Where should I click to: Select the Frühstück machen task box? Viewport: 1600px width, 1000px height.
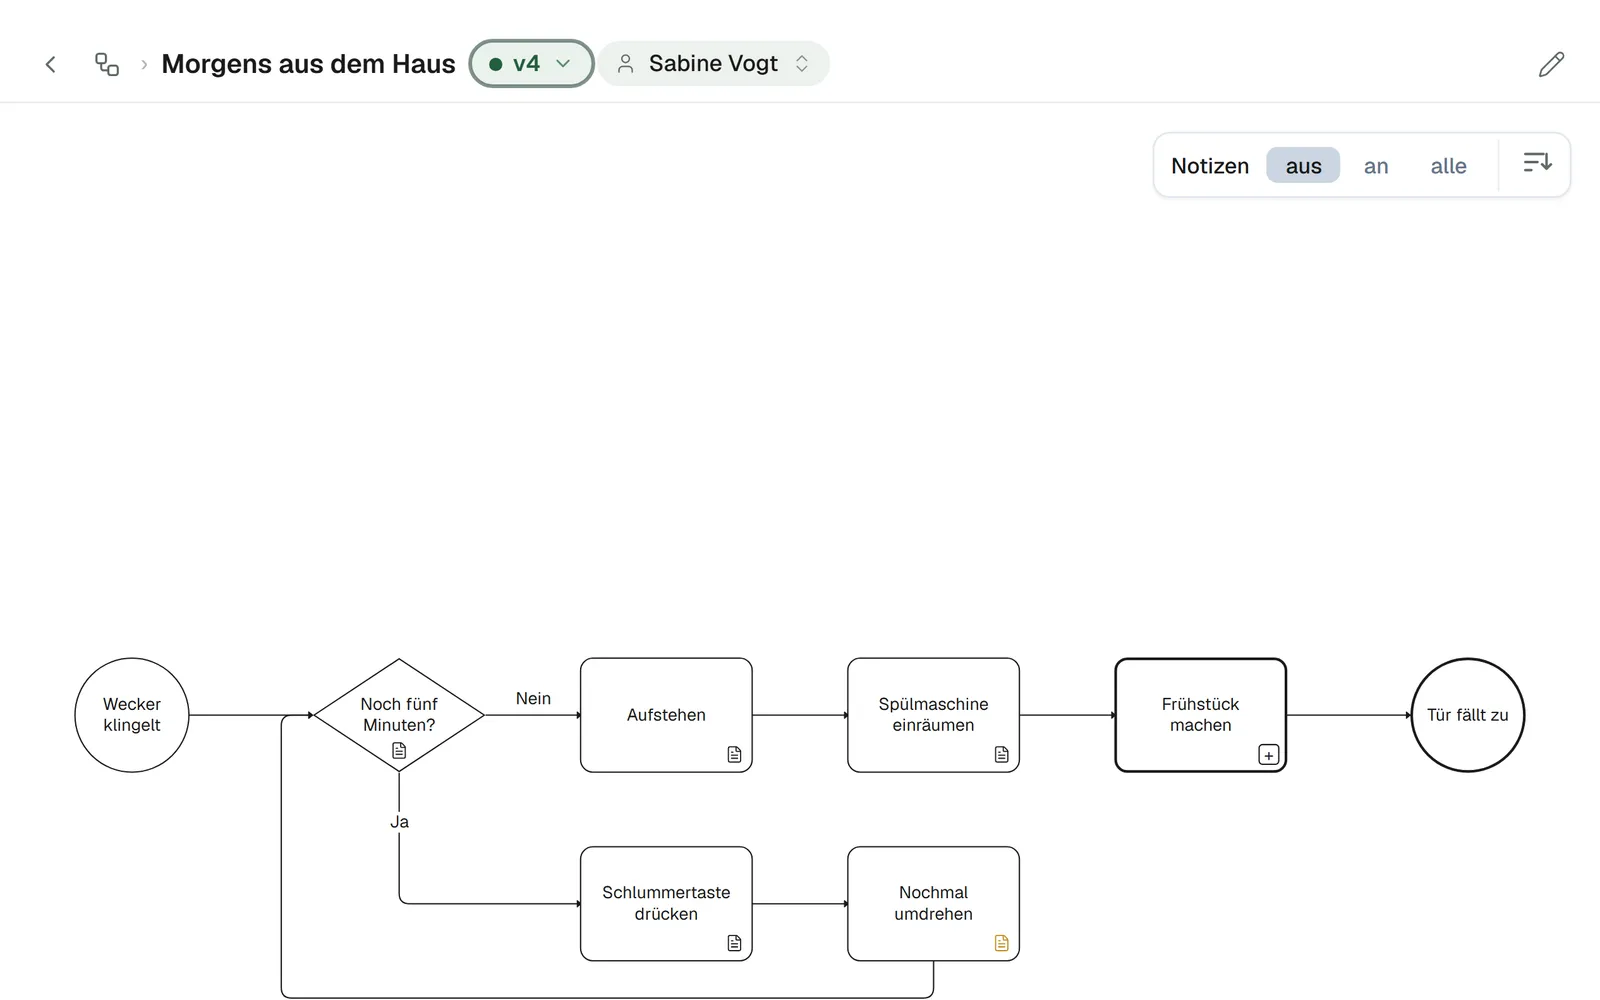1201,715
